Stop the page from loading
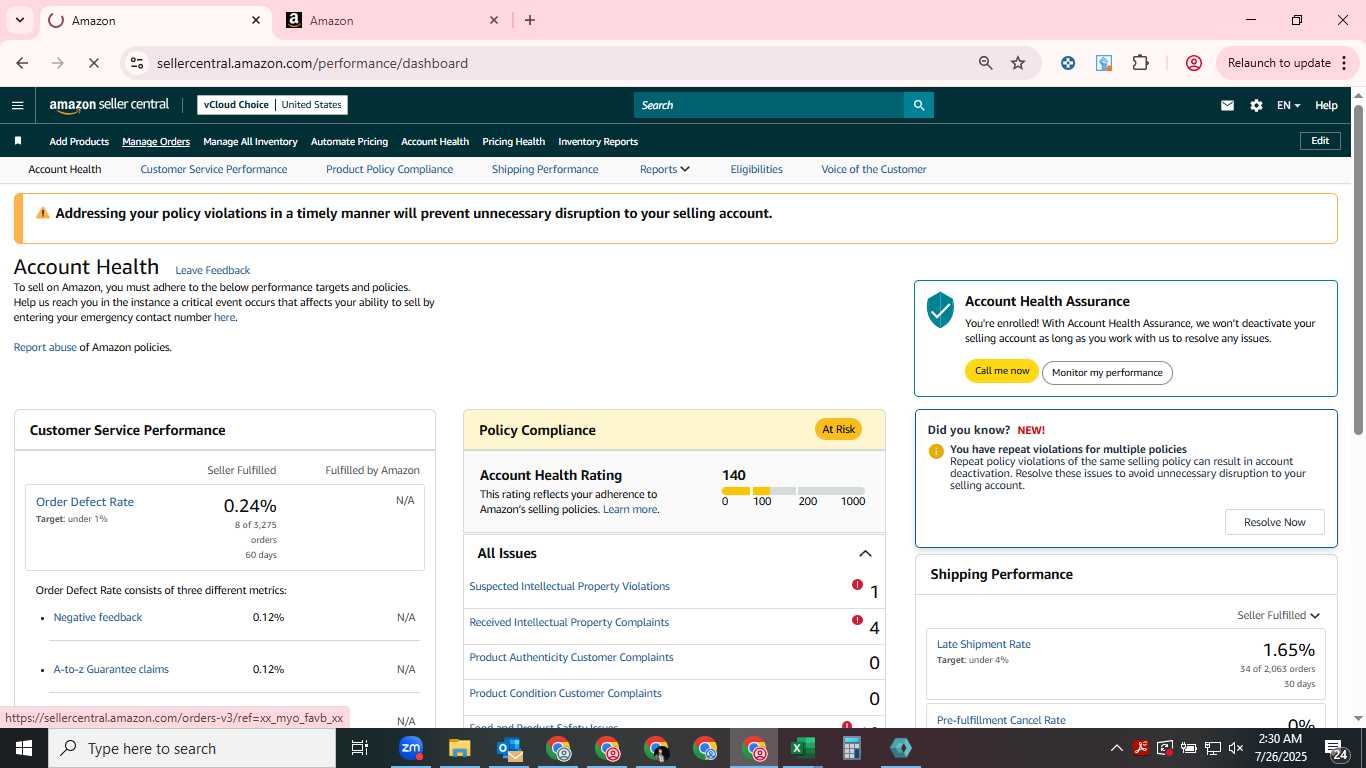Viewport: 1366px width, 768px height. 93,63
